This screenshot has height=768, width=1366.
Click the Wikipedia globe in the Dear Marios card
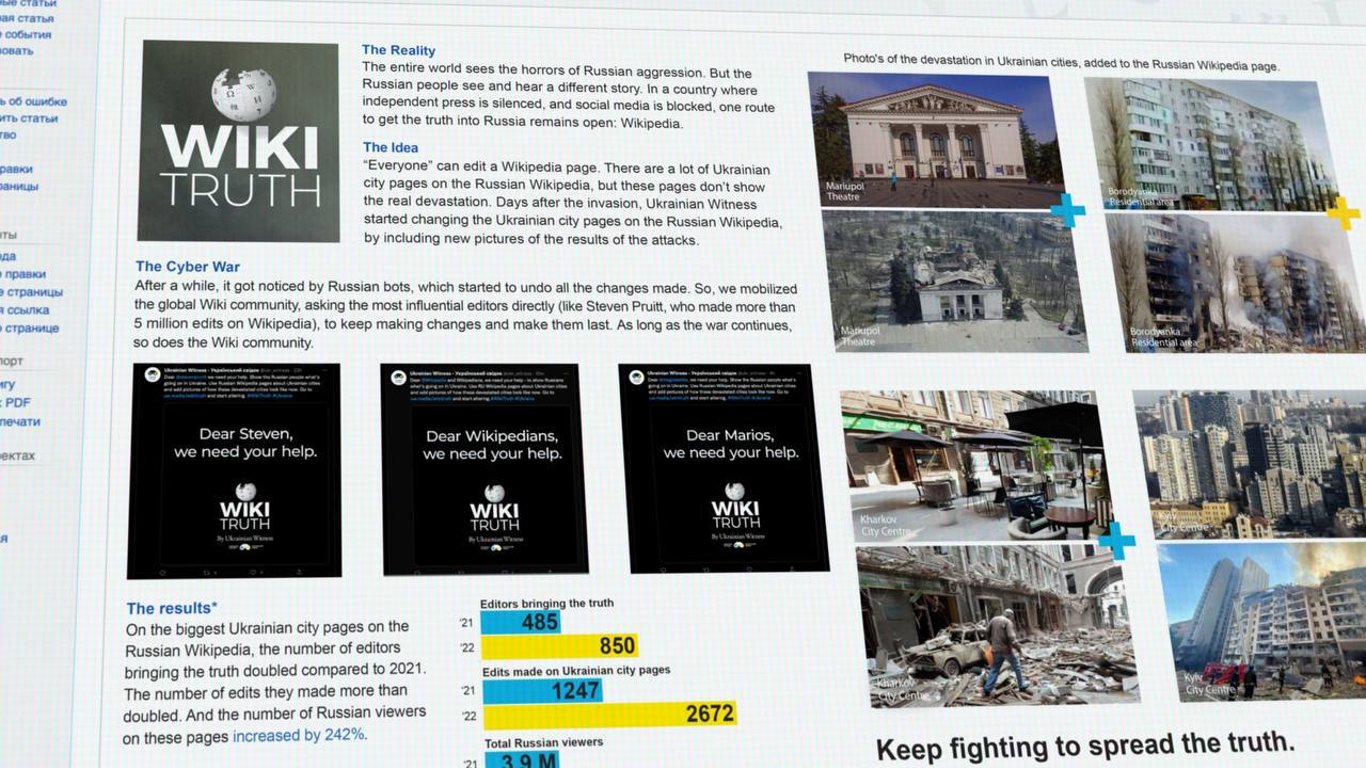coord(735,491)
